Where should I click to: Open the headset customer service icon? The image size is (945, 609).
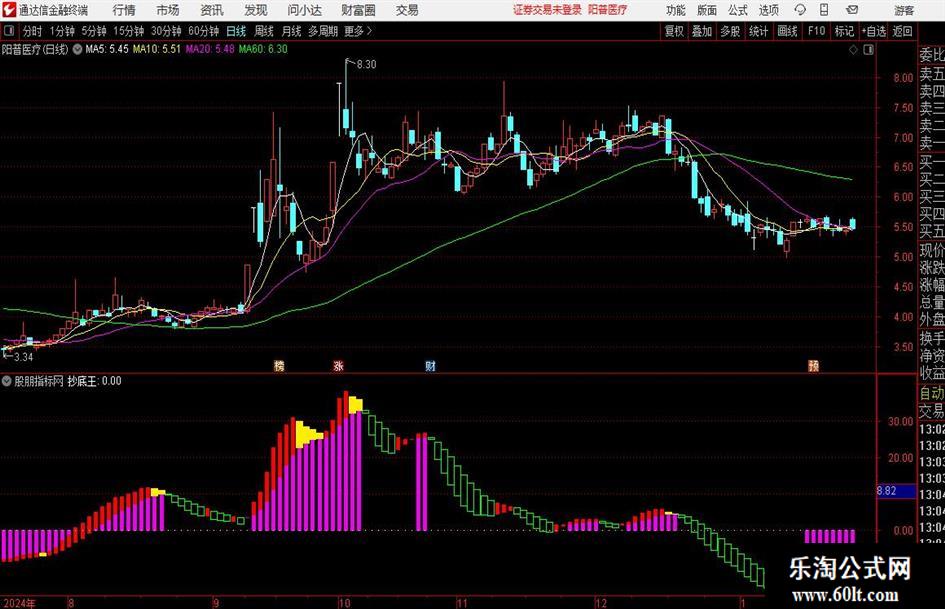[x=800, y=10]
